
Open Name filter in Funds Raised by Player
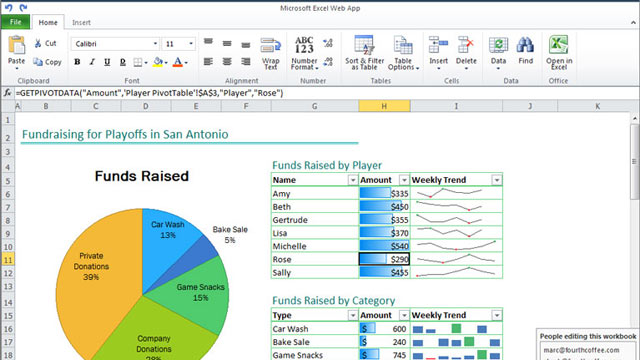point(353,180)
